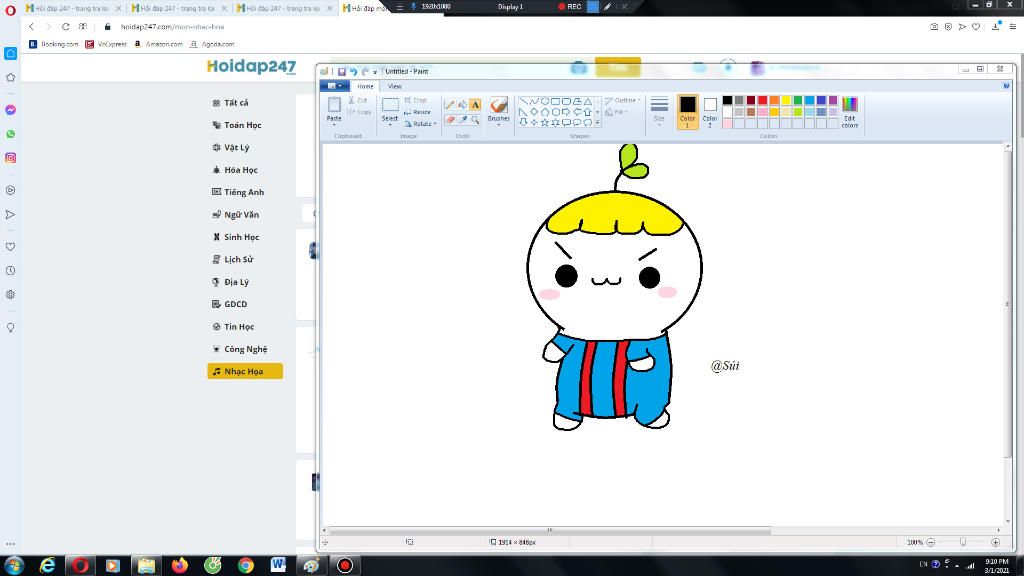Image resolution: width=1024 pixels, height=576 pixels.
Task: Select the Nhạc Họa subject menu item
Action: pos(245,372)
